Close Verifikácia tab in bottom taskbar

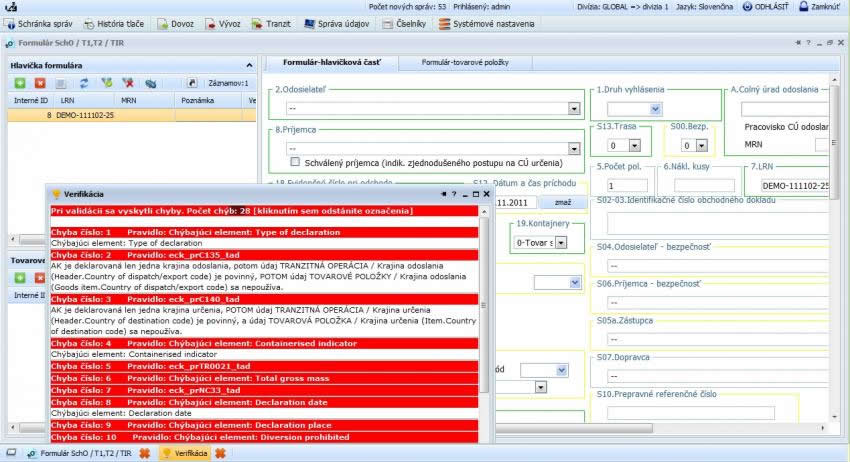click(220, 453)
